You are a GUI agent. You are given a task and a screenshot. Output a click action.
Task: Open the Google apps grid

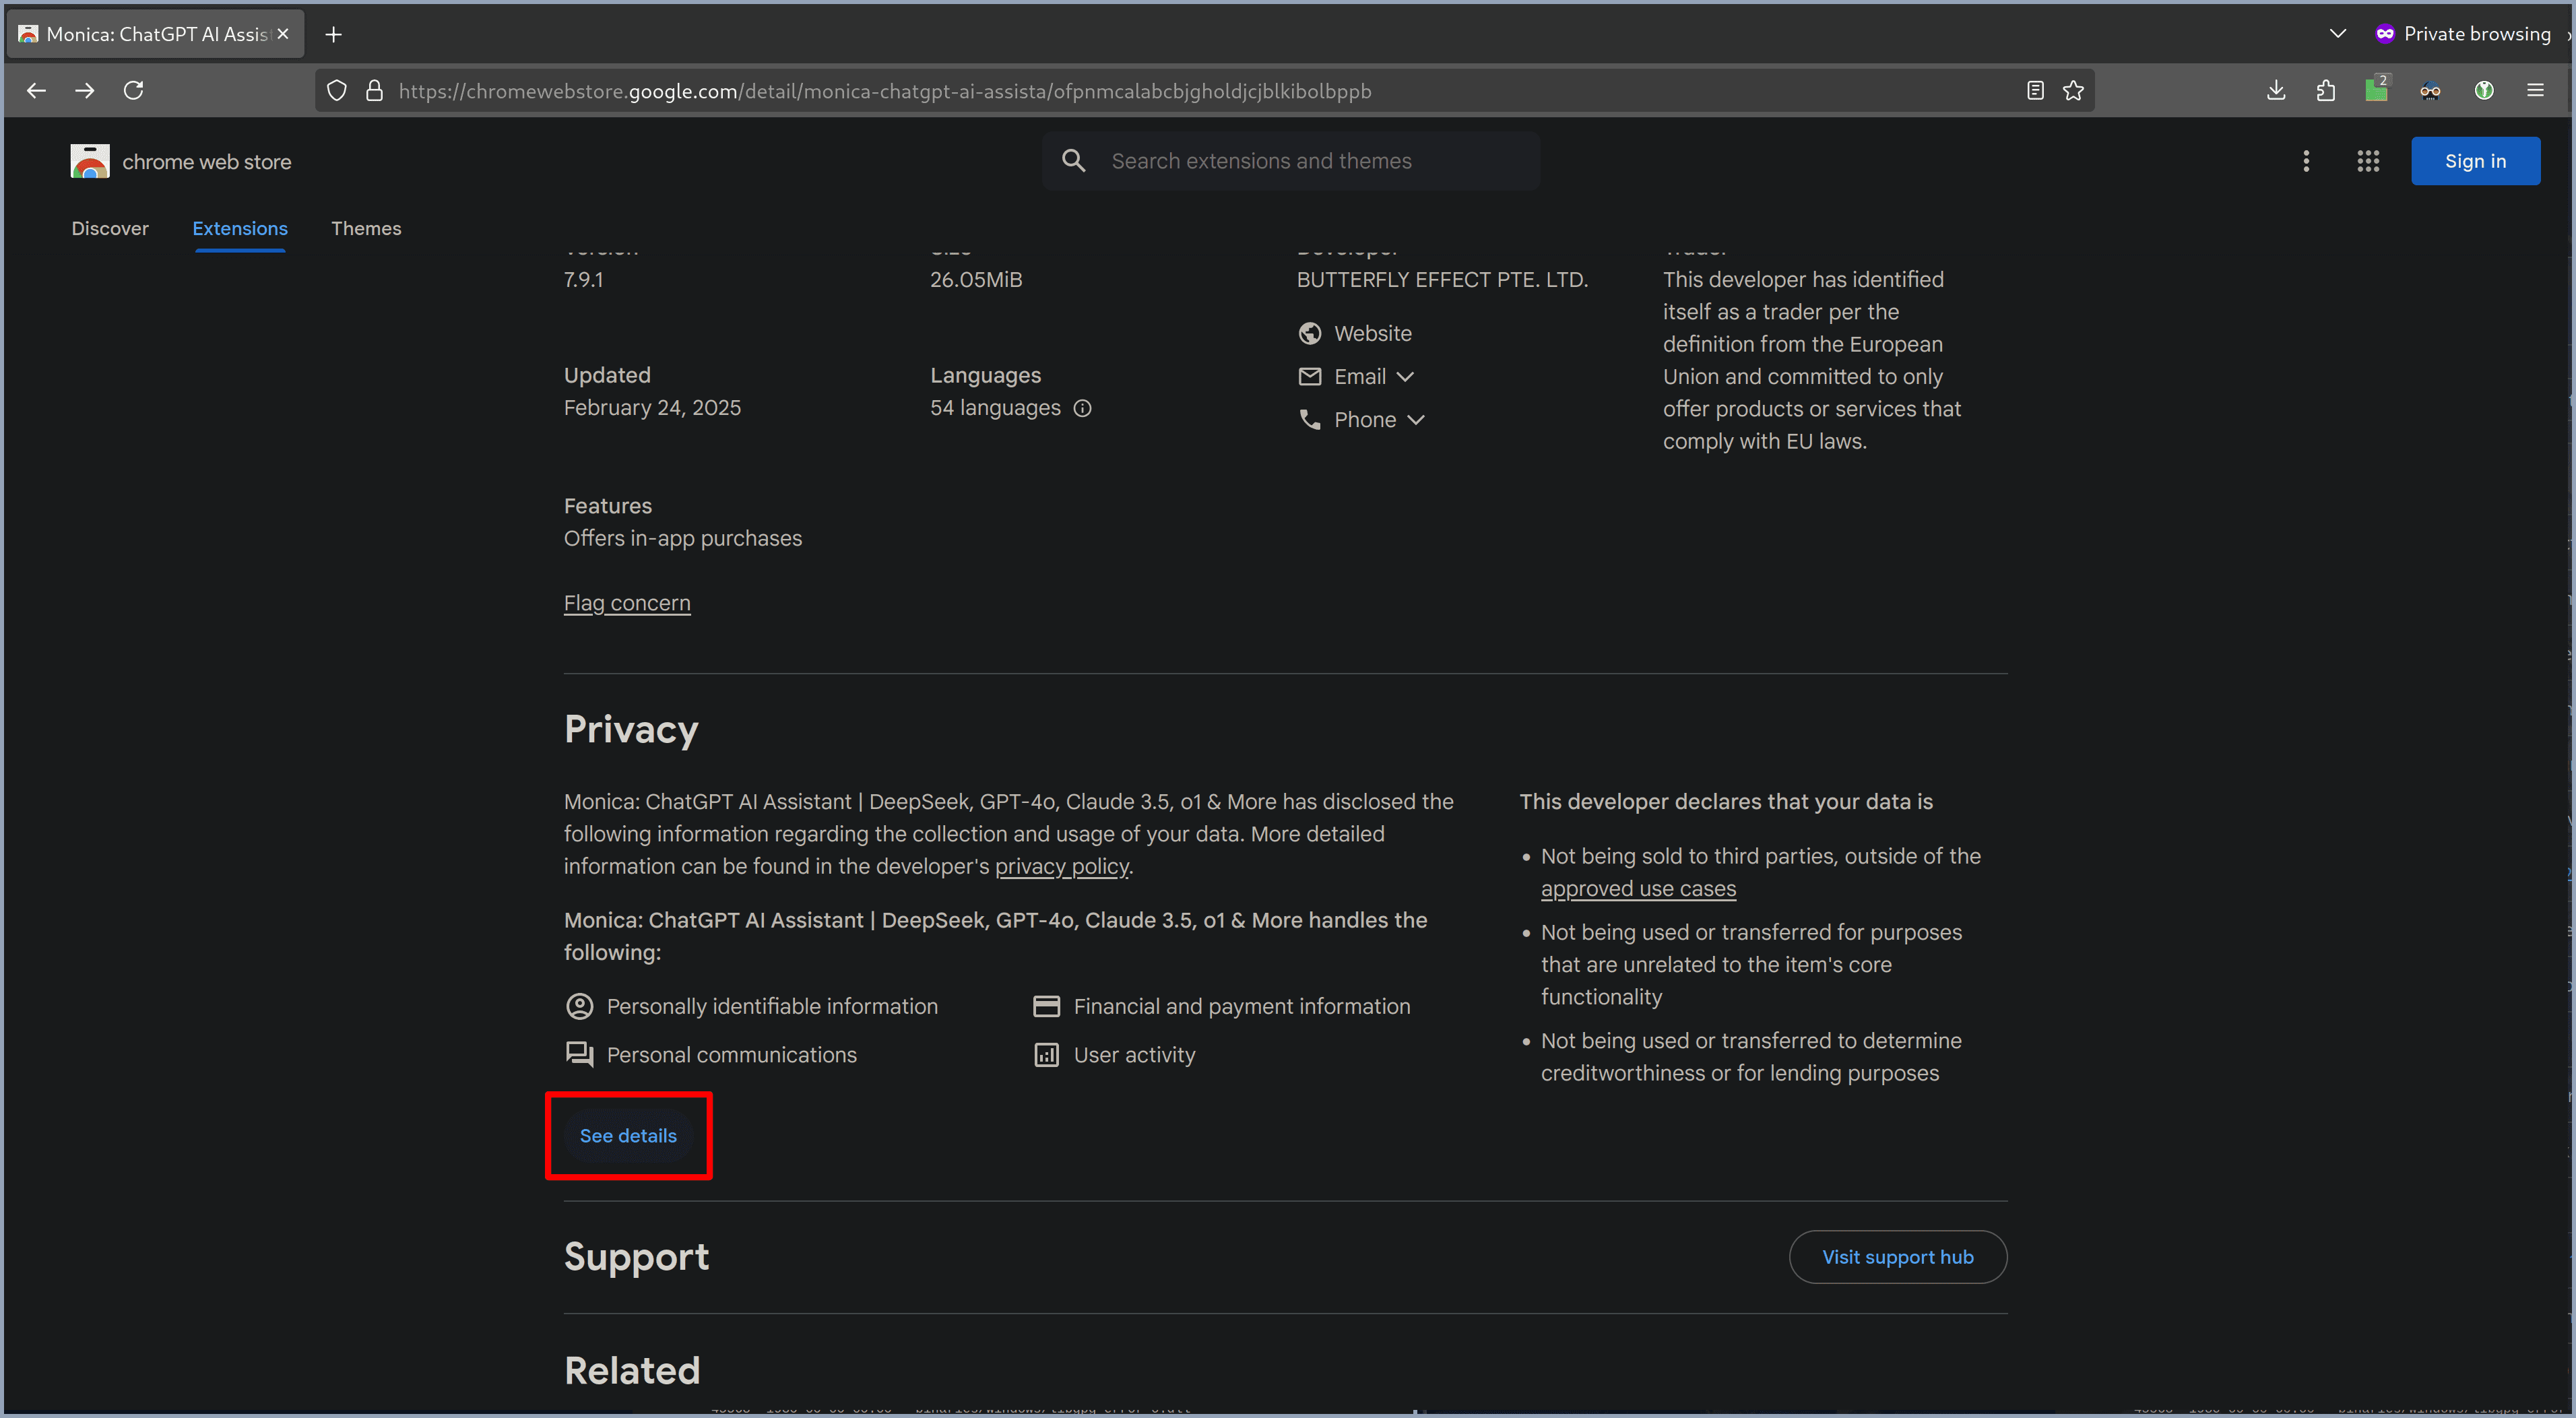2367,161
